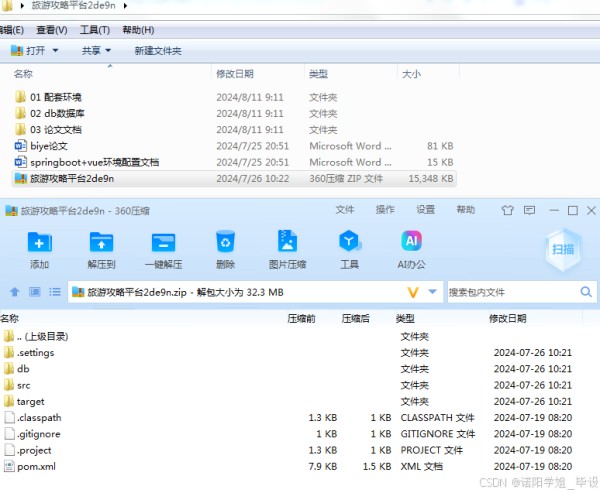Click the 解压到 (extract to) icon
This screenshot has height=493, width=600.
(x=101, y=242)
